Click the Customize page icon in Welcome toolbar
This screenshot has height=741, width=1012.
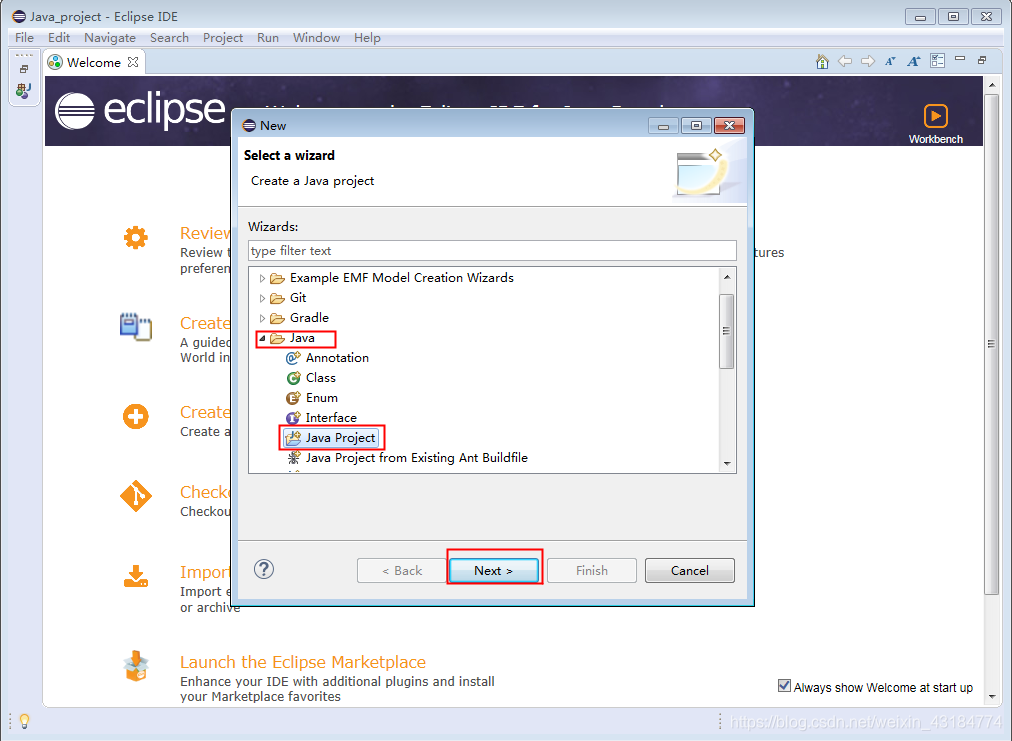(937, 61)
